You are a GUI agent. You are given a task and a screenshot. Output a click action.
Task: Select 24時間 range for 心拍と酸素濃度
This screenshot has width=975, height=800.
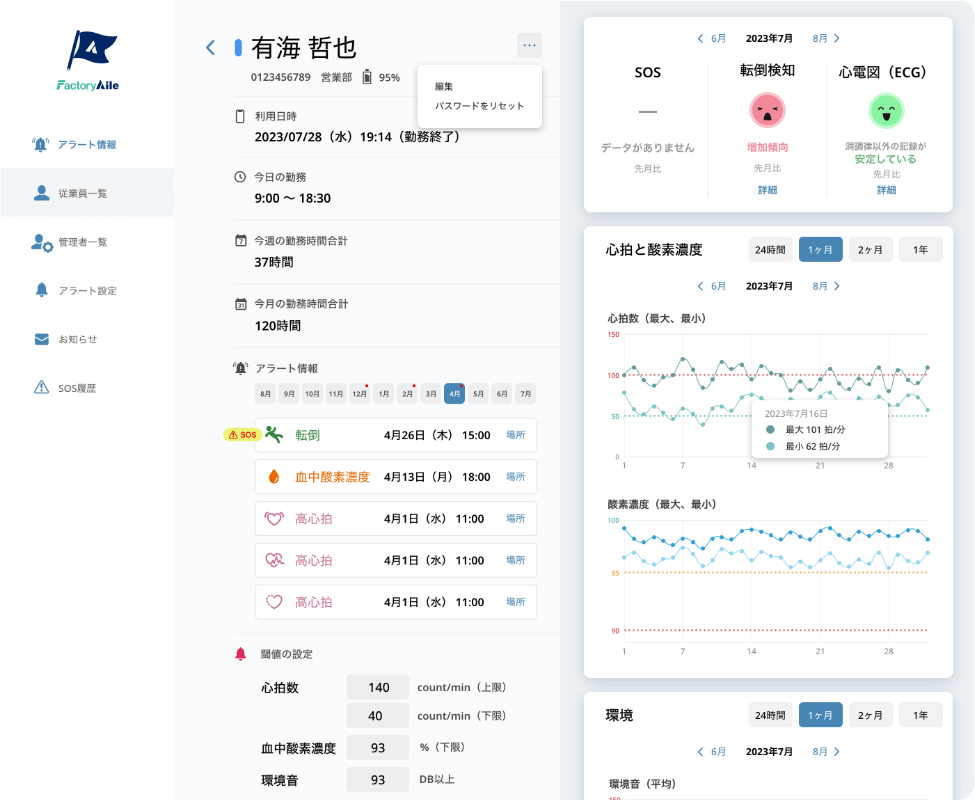click(x=769, y=250)
